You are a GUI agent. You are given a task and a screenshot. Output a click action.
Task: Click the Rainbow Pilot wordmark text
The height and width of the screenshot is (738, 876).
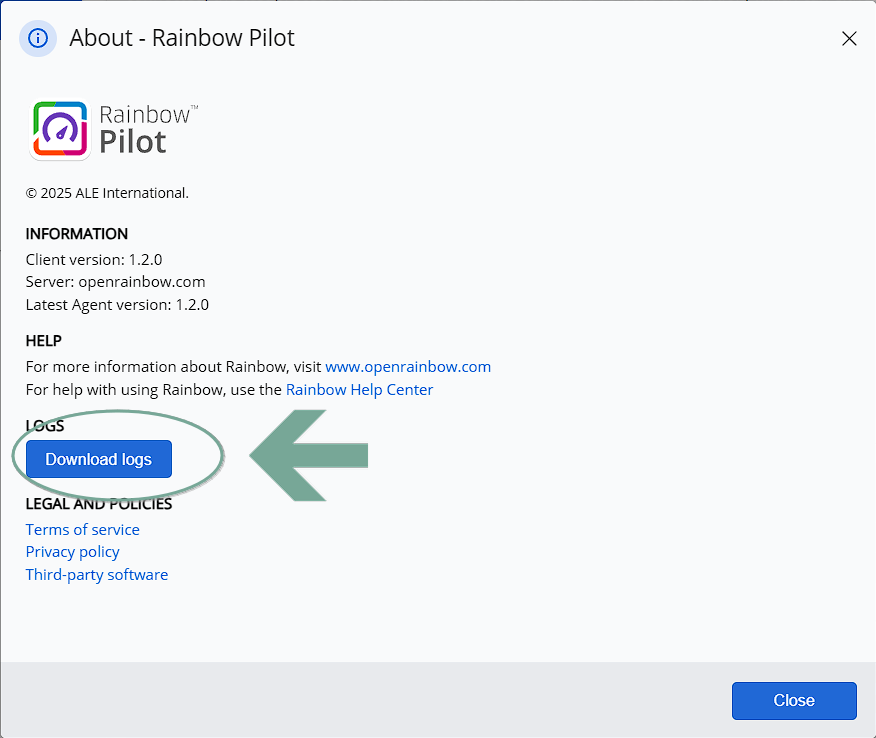click(146, 130)
